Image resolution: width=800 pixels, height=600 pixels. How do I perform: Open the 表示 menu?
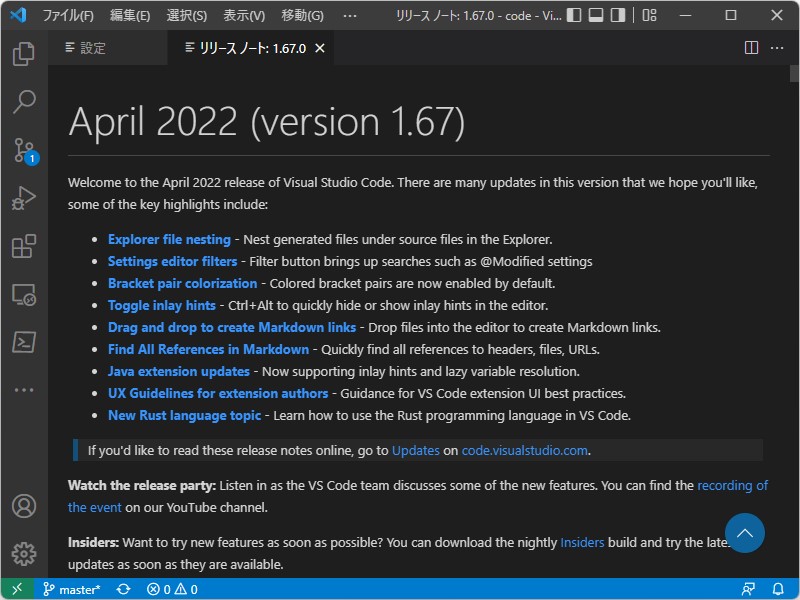[x=243, y=15]
